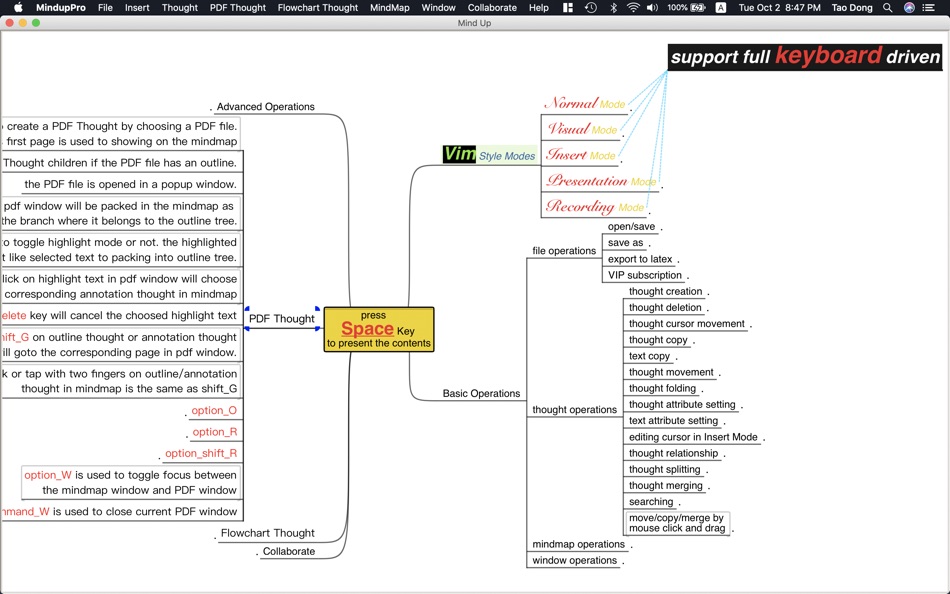Select the 'thought splitting' node
The height and width of the screenshot is (594, 950).
664,469
